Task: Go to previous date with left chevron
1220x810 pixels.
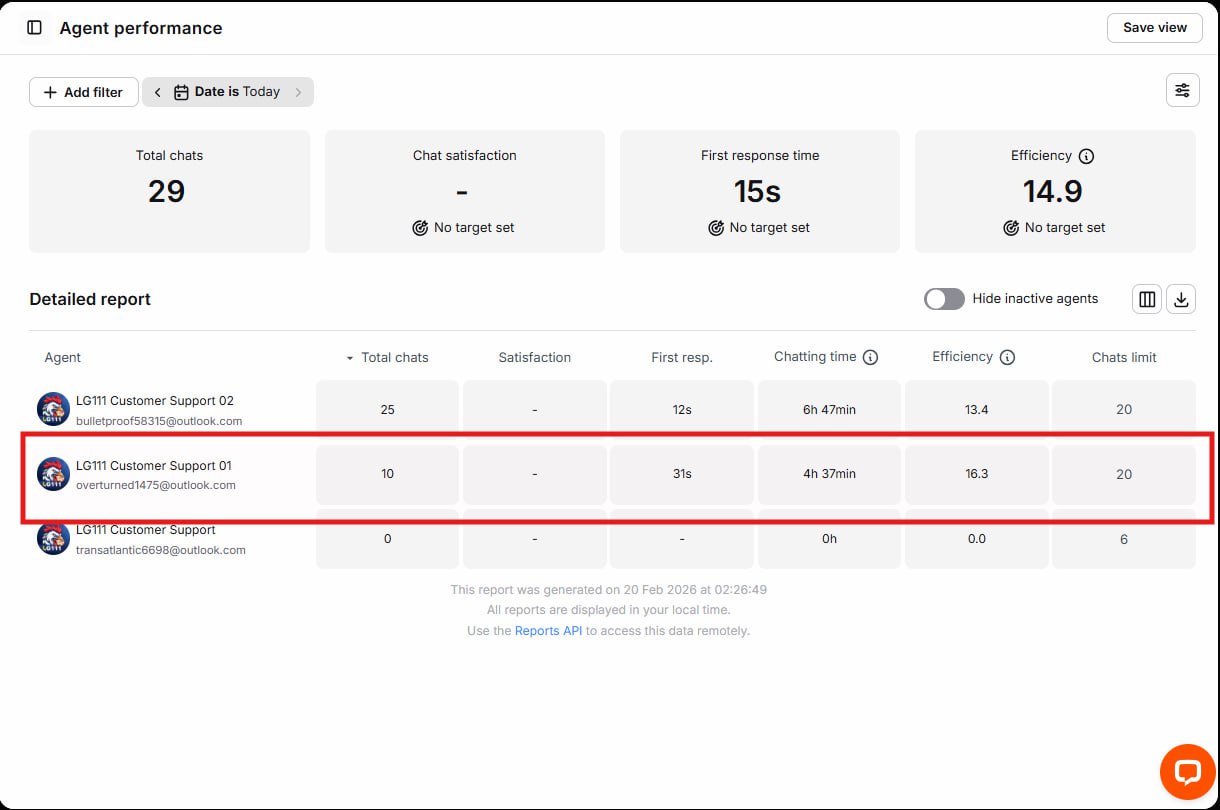Action: [x=158, y=92]
